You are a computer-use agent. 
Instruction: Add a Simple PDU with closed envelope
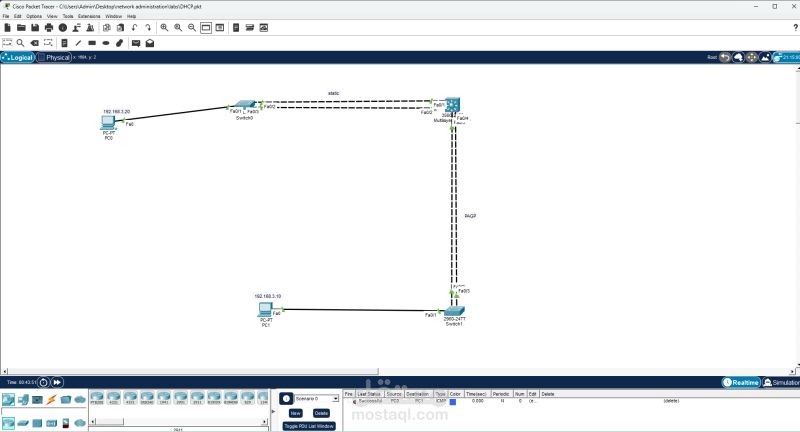pos(136,43)
